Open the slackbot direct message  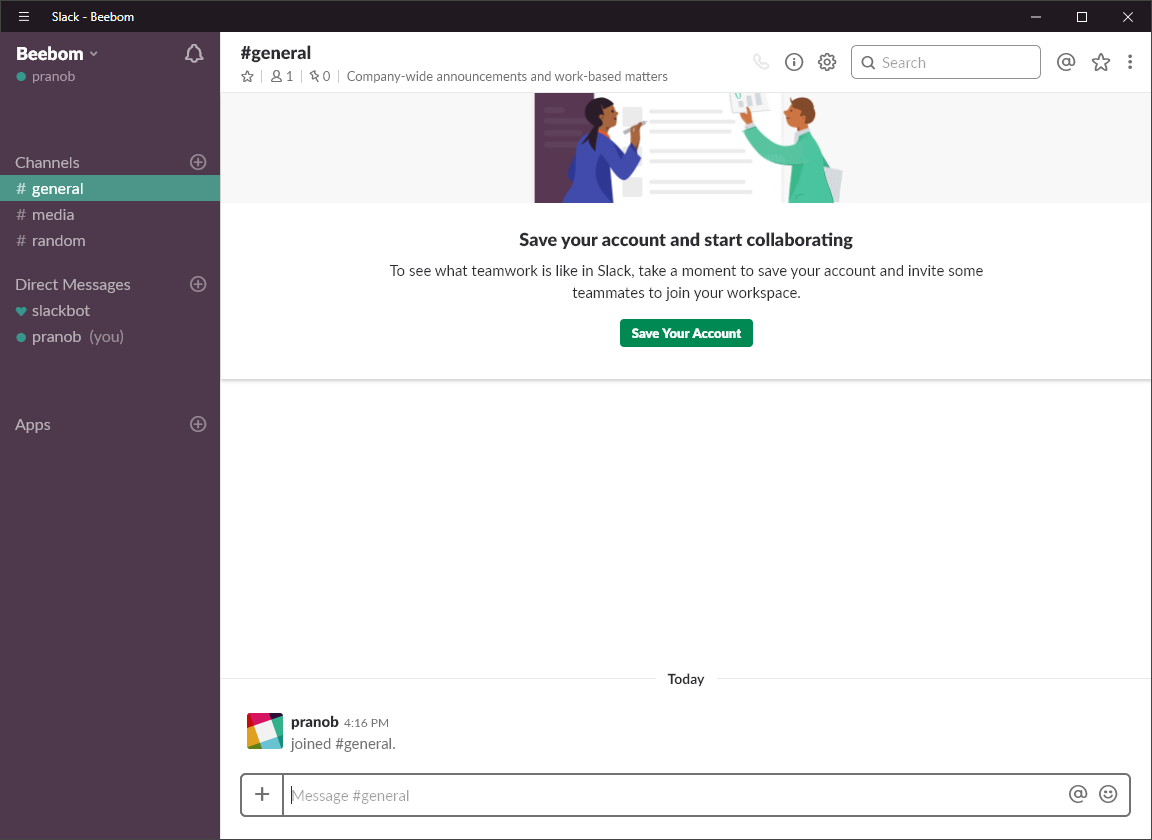pos(110,310)
